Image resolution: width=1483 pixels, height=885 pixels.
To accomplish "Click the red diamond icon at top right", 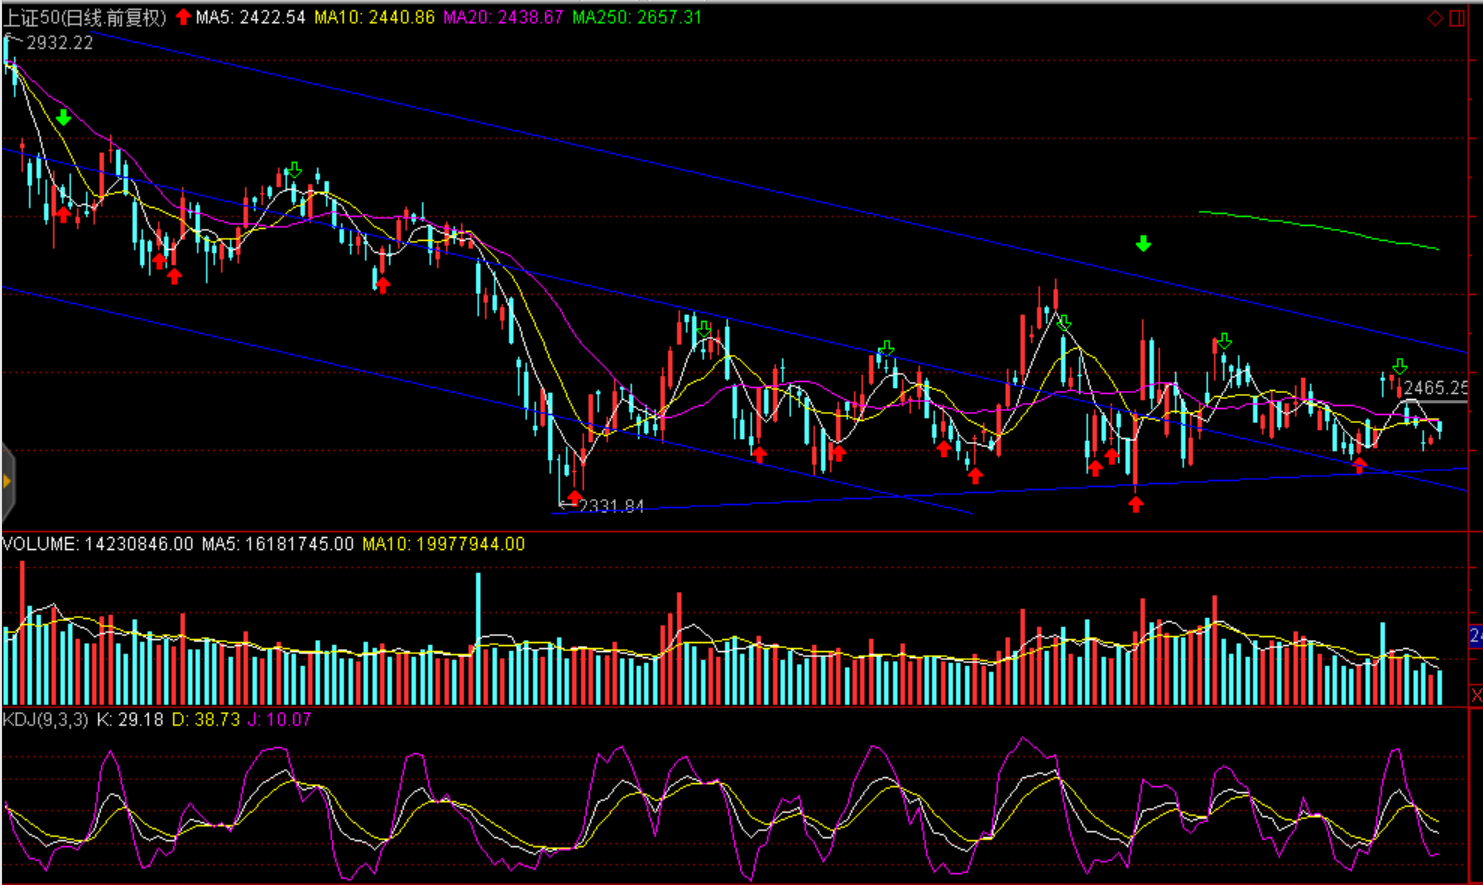I will tap(1434, 18).
